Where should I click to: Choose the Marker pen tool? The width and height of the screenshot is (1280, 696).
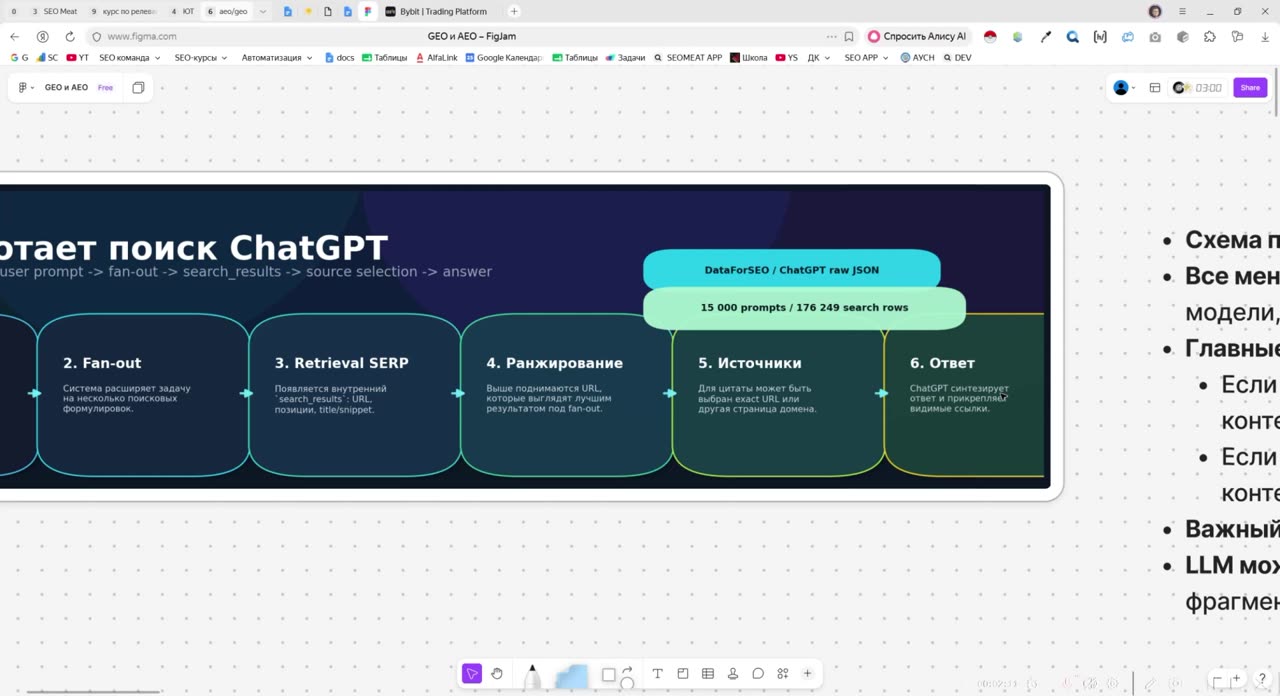point(532,676)
